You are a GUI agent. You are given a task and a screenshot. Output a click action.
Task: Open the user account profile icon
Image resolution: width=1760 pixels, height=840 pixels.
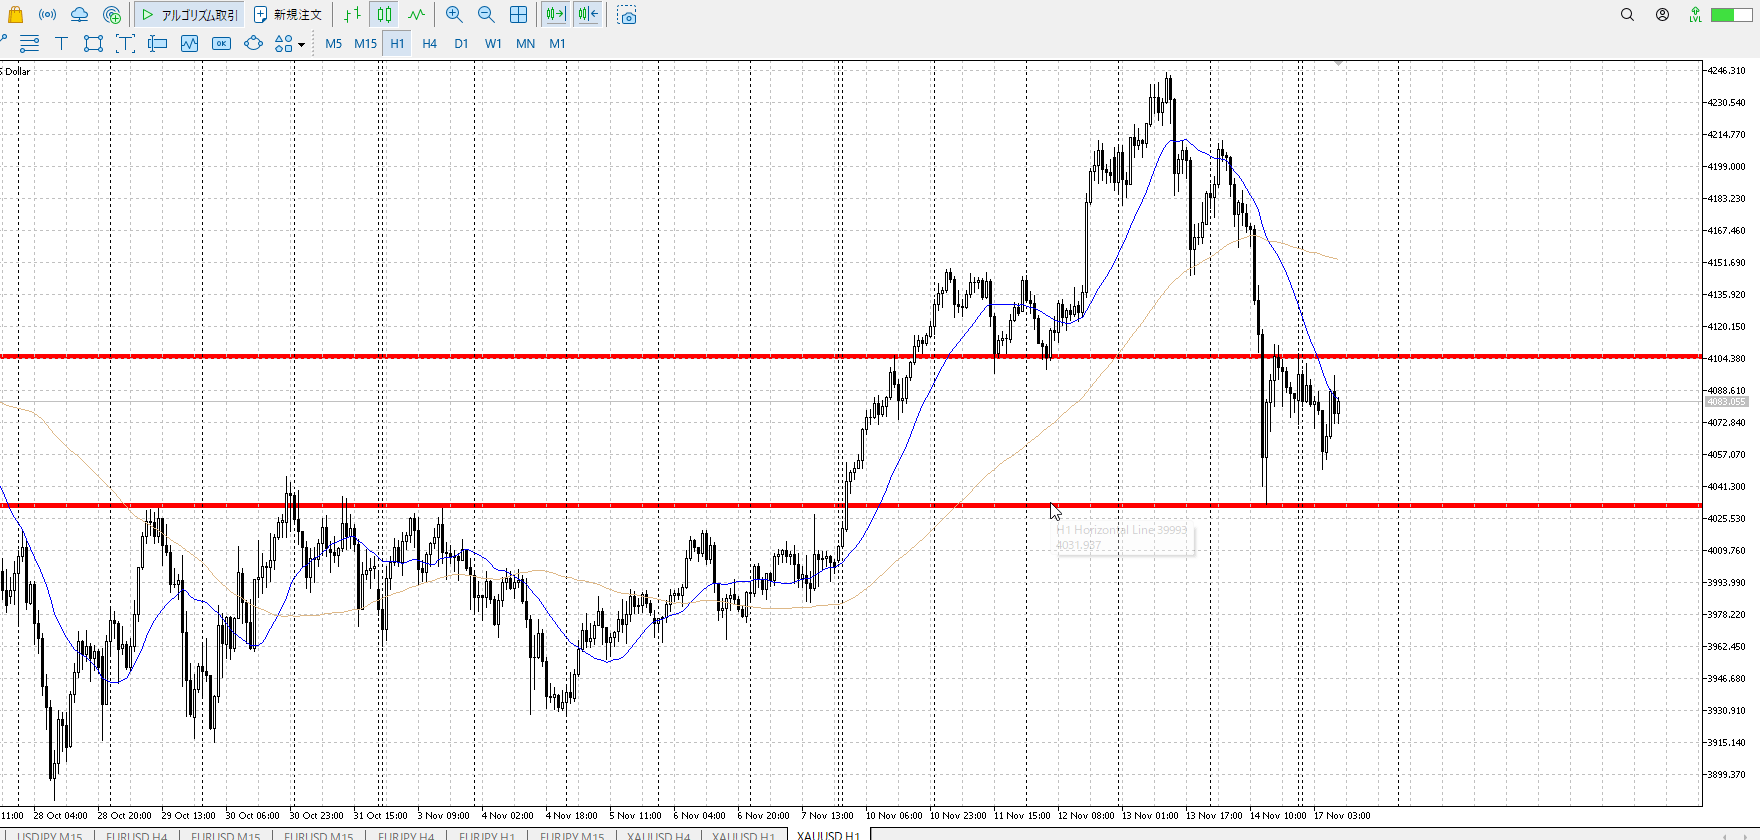coord(1662,15)
